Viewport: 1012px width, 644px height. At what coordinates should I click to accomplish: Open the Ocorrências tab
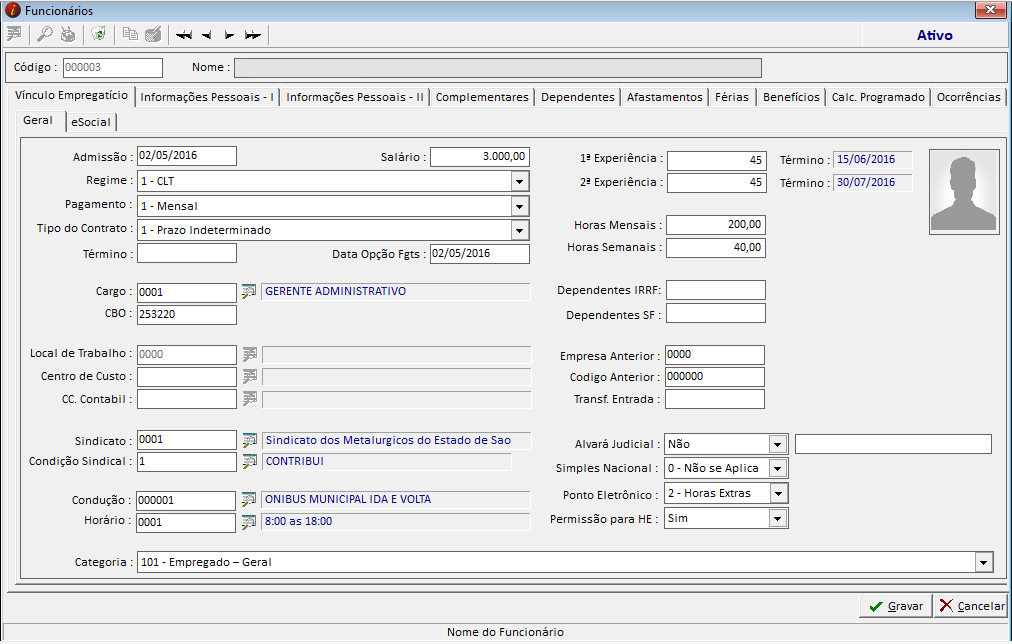click(x=969, y=97)
